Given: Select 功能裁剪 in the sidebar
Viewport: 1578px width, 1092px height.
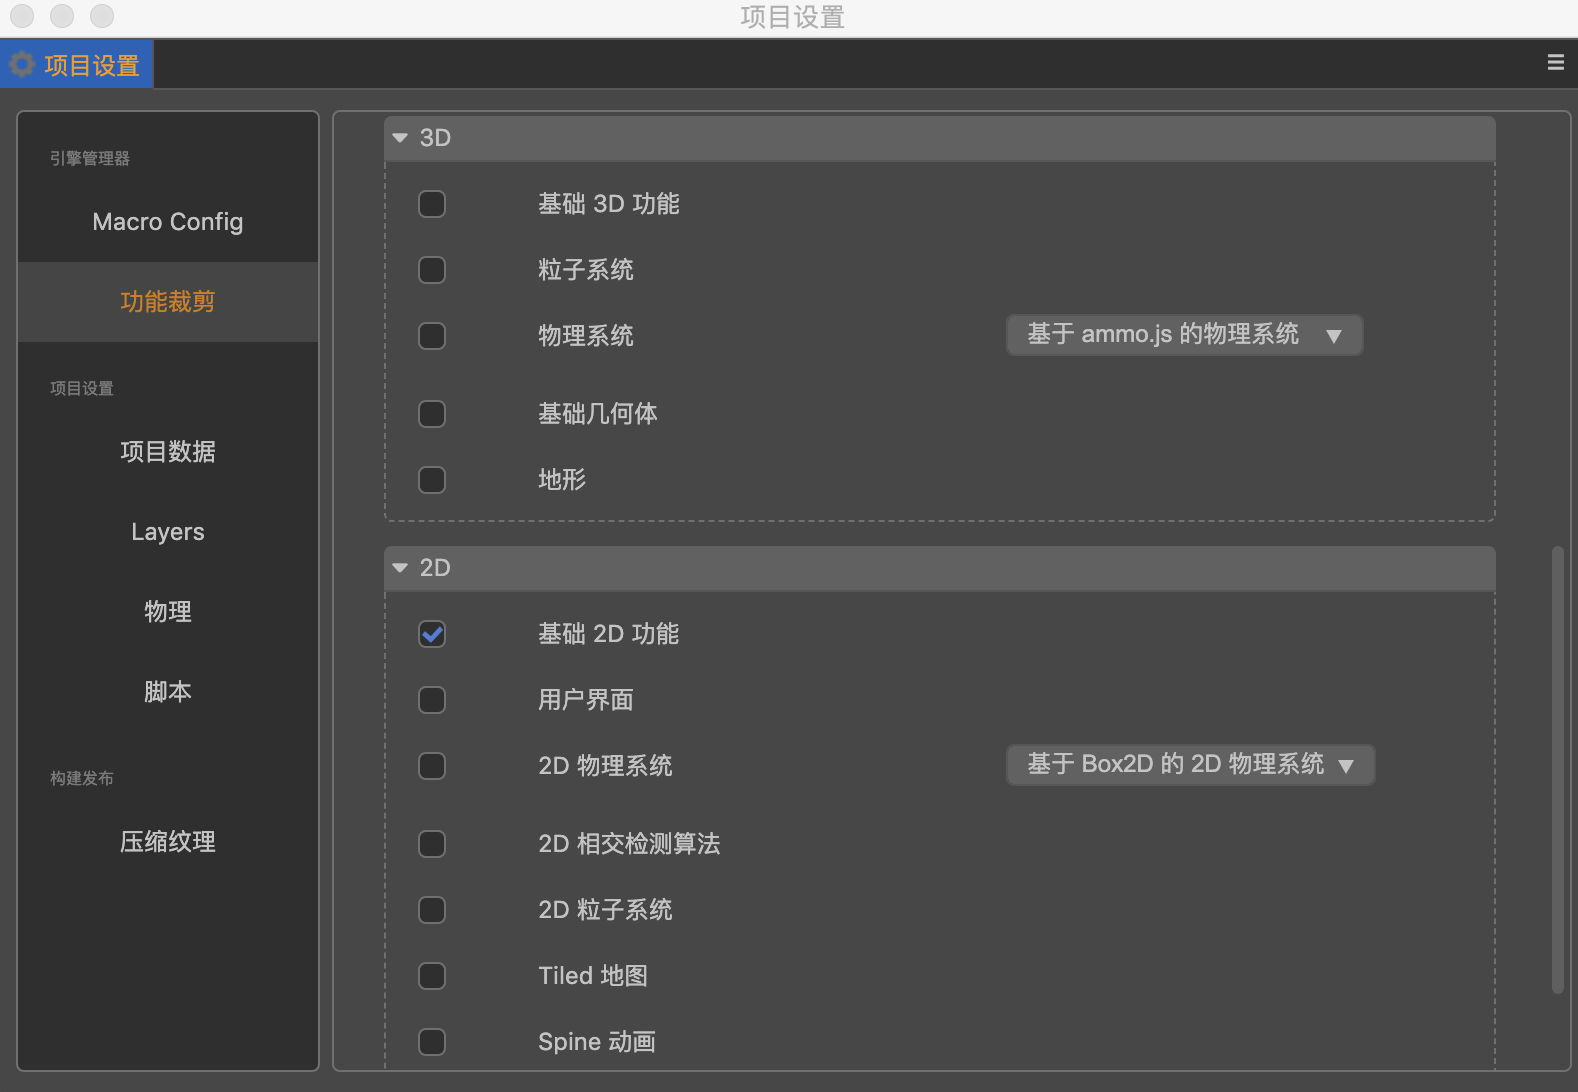Looking at the screenshot, I should 168,302.
